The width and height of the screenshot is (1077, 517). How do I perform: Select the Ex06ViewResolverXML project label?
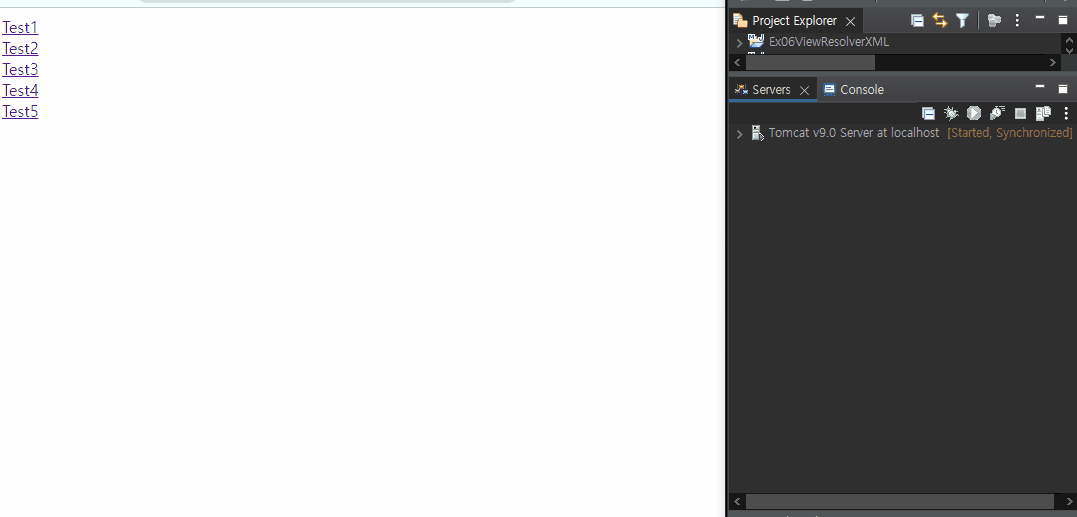point(828,42)
